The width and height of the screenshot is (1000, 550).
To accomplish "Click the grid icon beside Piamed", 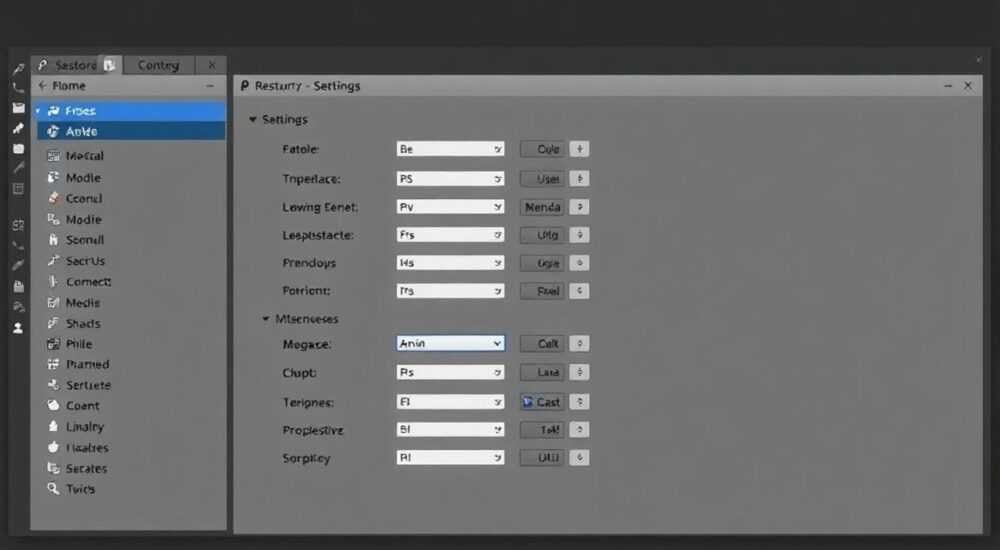I will (53, 364).
